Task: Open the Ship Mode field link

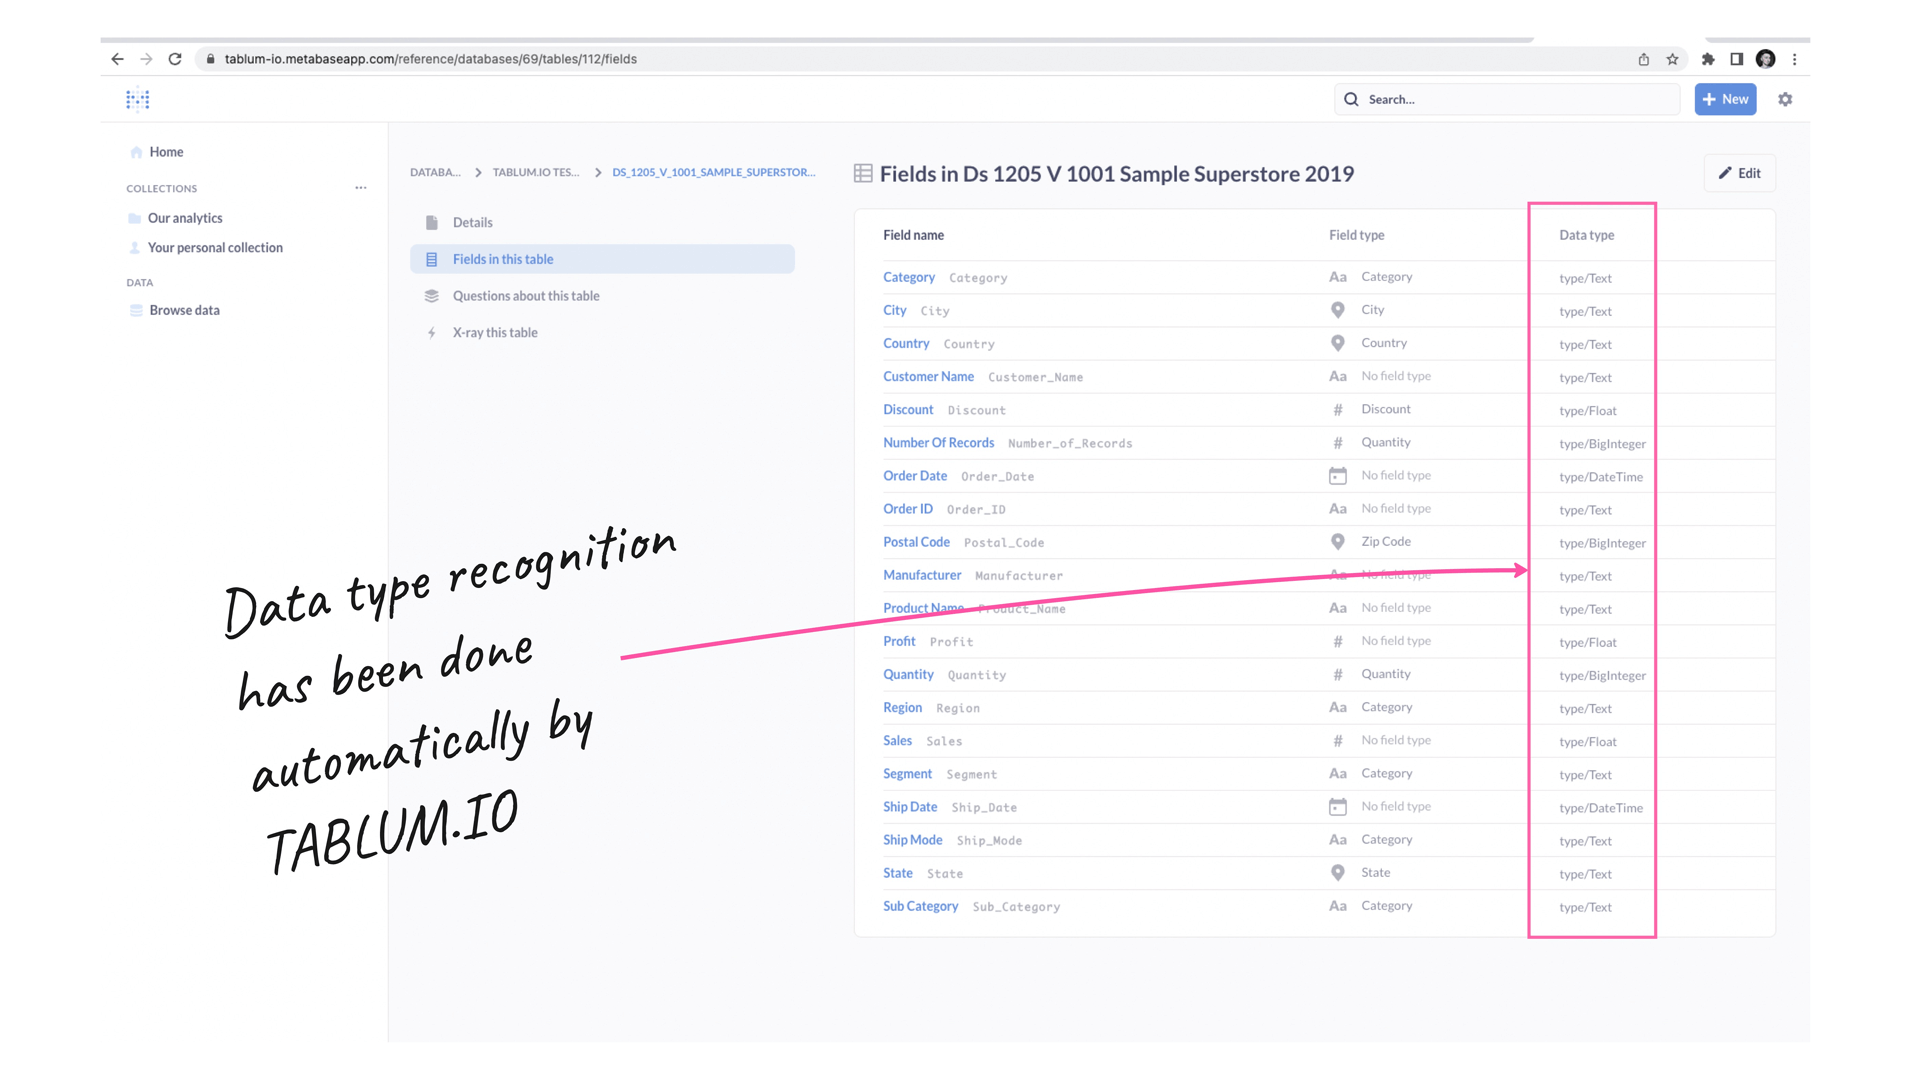Action: 912,840
